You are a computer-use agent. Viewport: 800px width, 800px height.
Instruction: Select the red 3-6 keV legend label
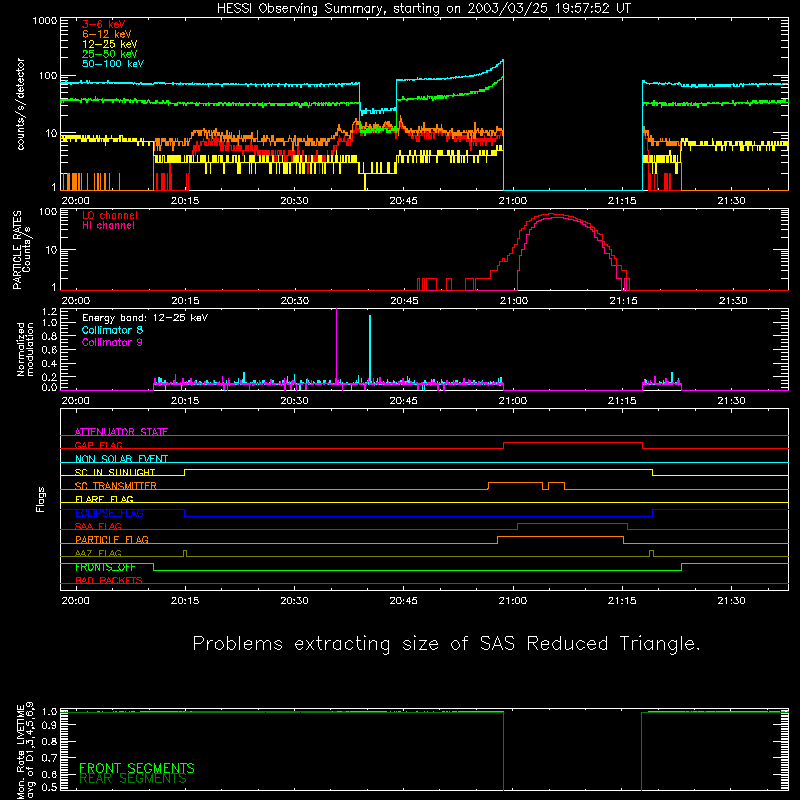[x=103, y=24]
